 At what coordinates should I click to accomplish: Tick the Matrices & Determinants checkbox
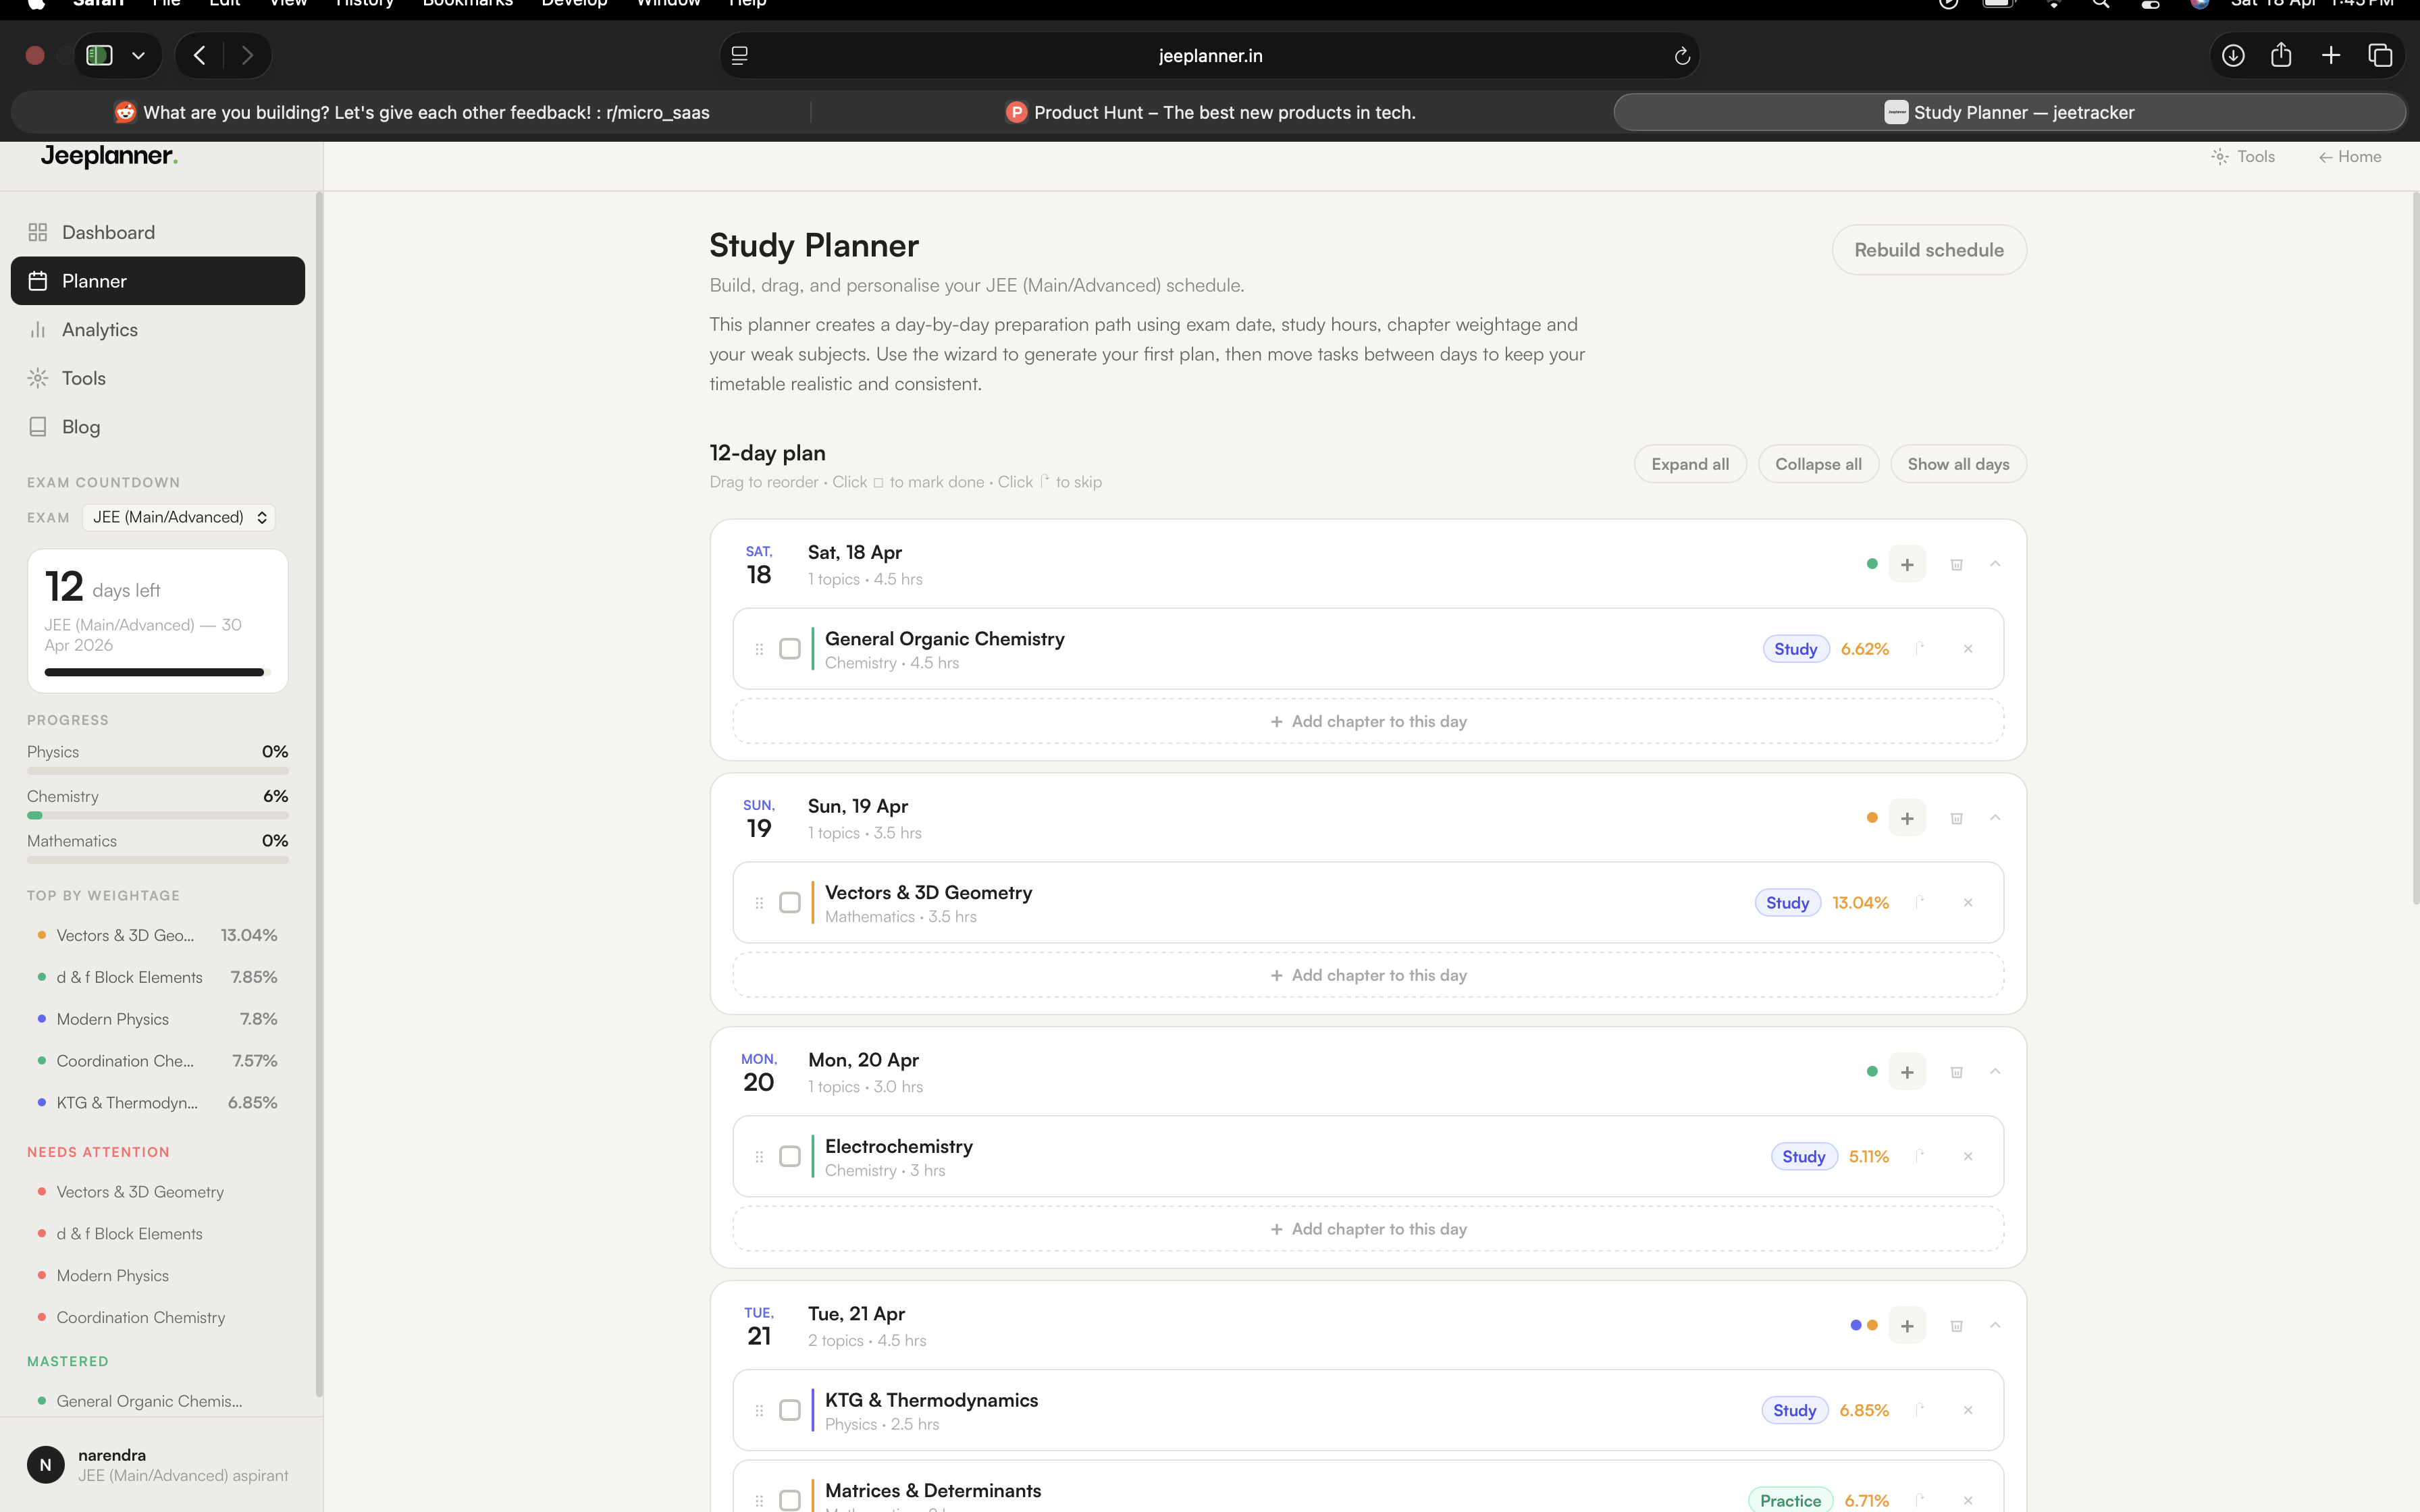pyautogui.click(x=790, y=1501)
